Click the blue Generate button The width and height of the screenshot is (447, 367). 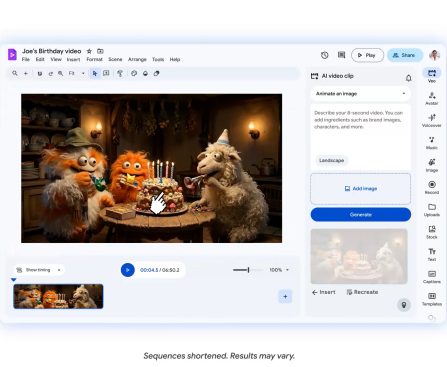pyautogui.click(x=361, y=214)
